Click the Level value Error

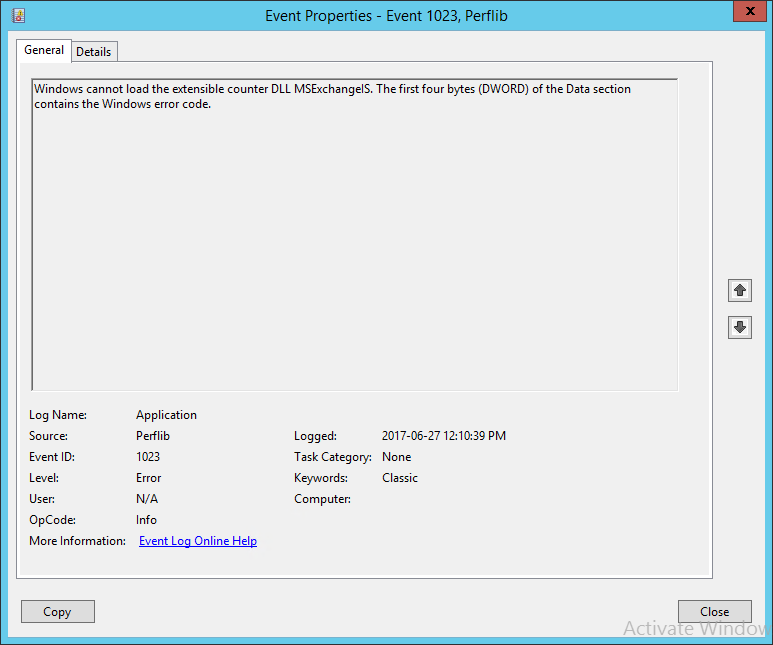click(149, 478)
